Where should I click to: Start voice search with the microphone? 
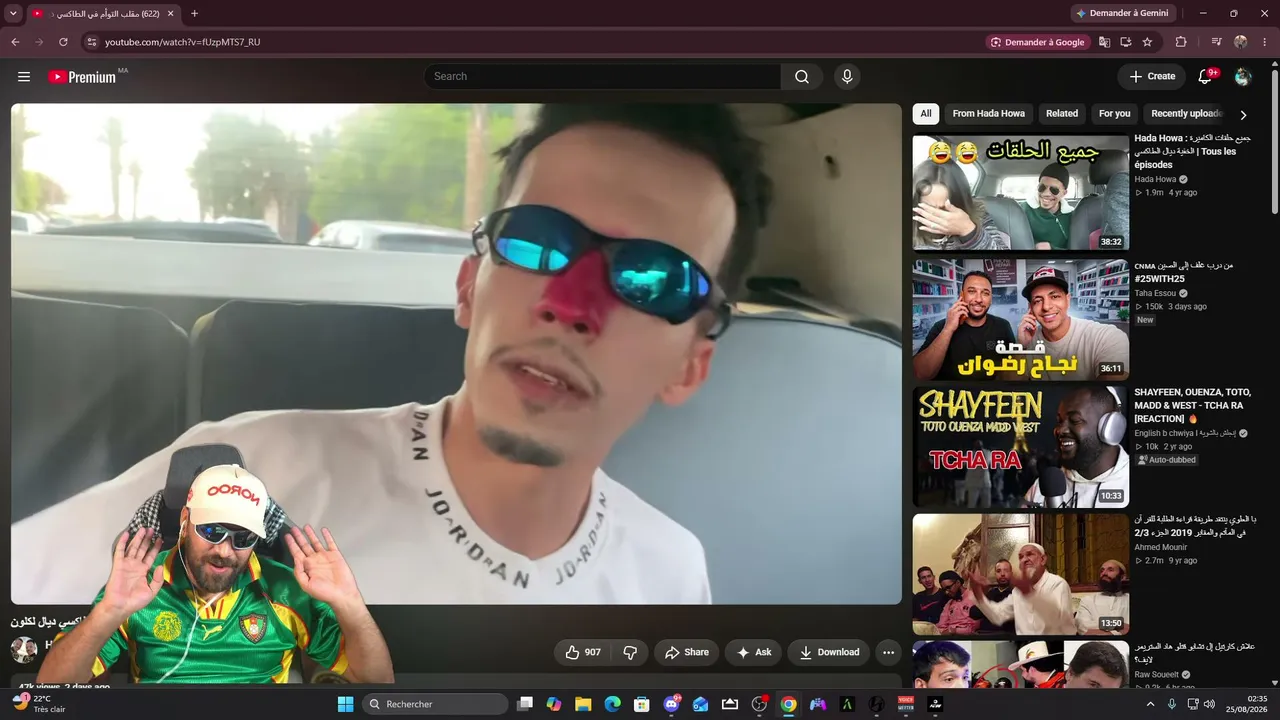847,77
